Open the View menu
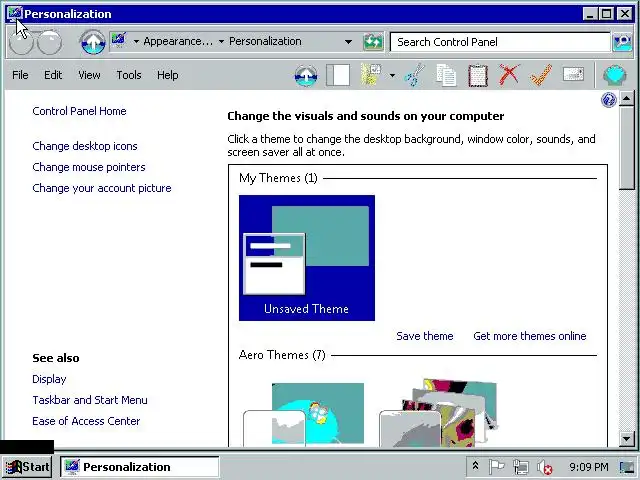 pyautogui.click(x=89, y=75)
